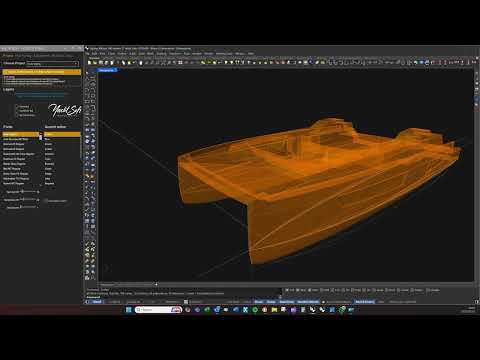The height and width of the screenshot is (360, 480).
Task: Toggle the End object snap checkbox
Action: tap(287, 290)
